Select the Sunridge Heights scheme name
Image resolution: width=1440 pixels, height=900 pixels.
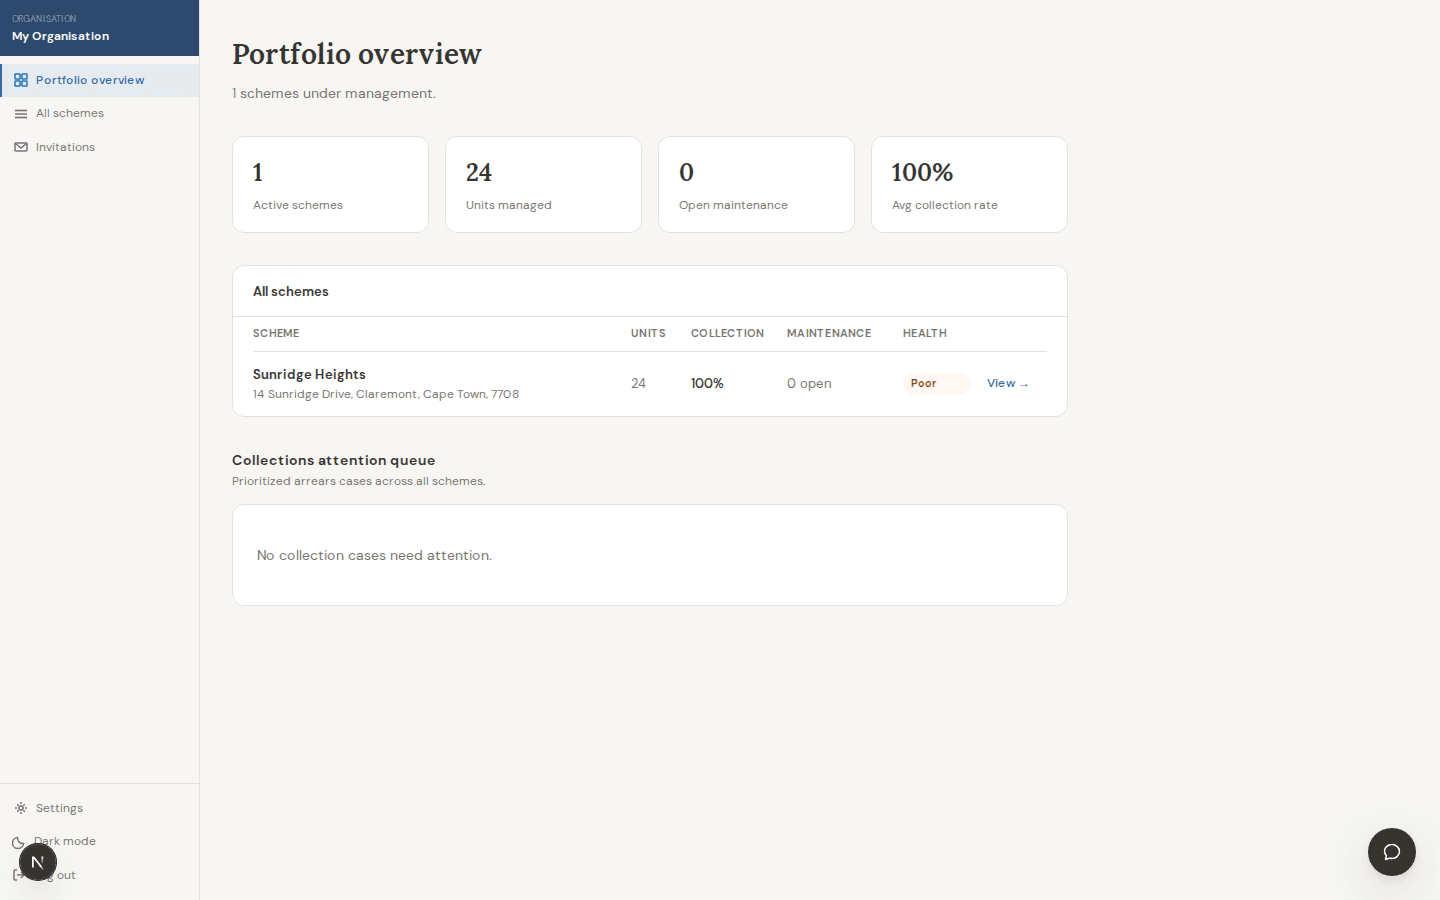(309, 374)
